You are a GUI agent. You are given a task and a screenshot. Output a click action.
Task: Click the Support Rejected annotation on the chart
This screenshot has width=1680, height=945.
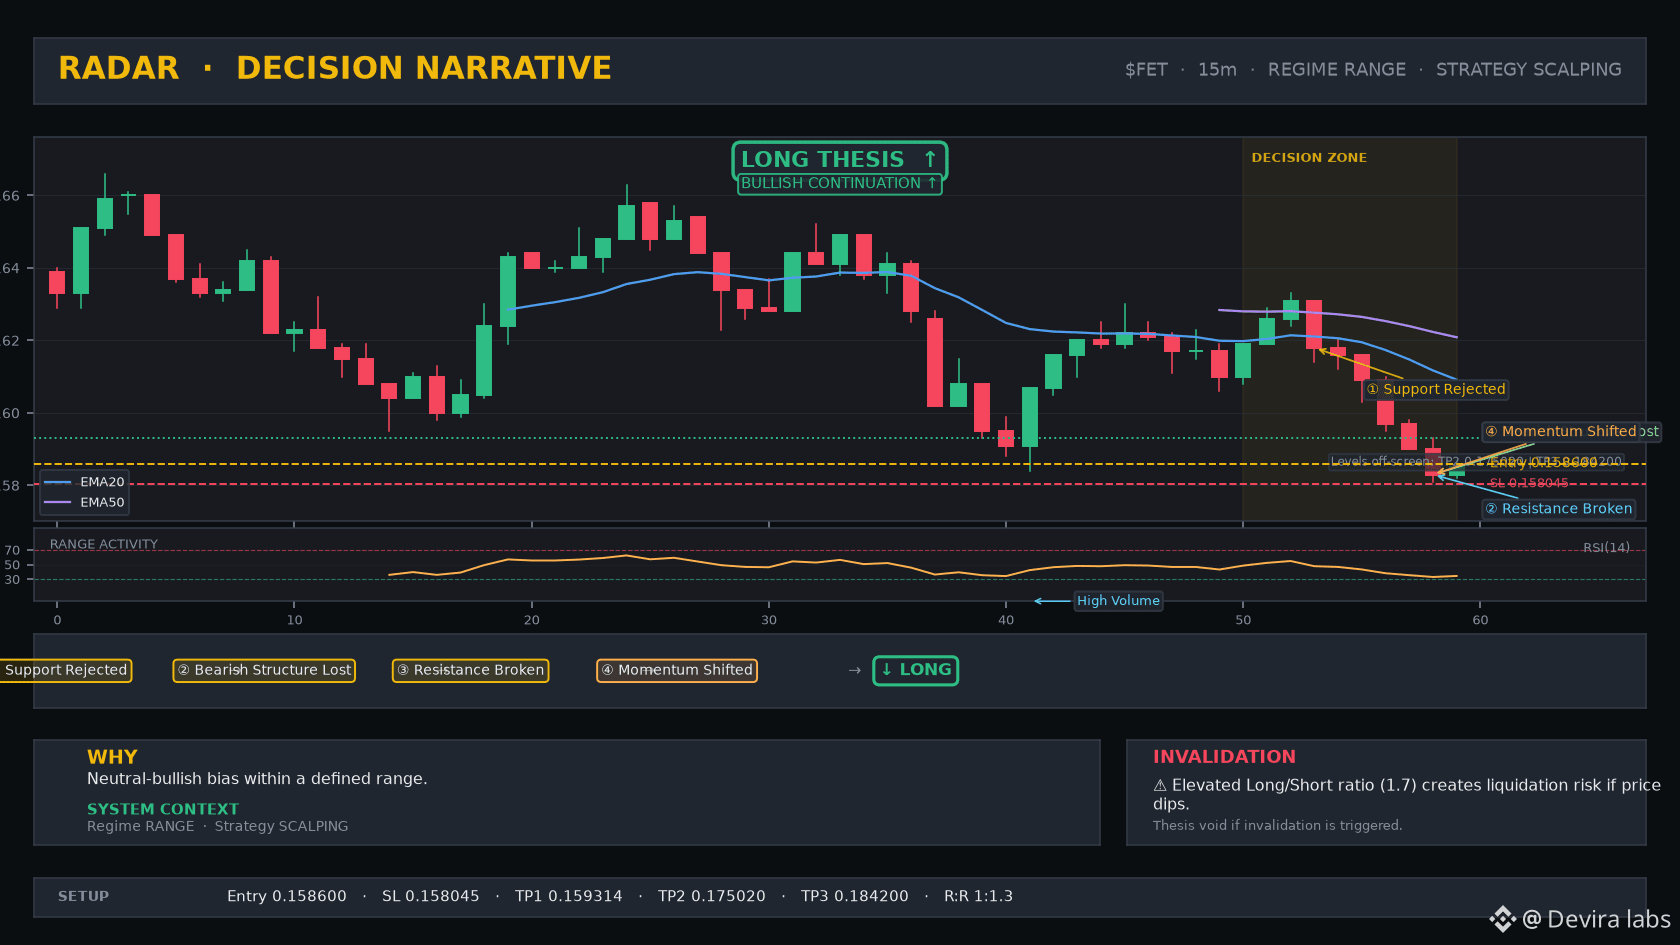1436,389
